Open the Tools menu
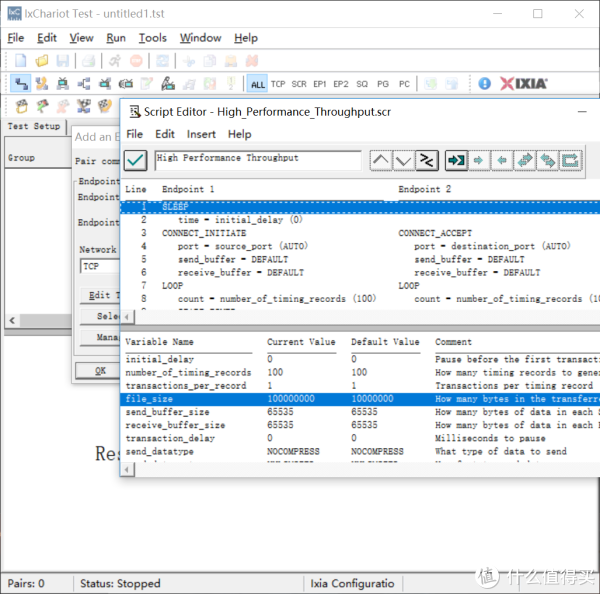This screenshot has height=594, width=600. (x=152, y=38)
